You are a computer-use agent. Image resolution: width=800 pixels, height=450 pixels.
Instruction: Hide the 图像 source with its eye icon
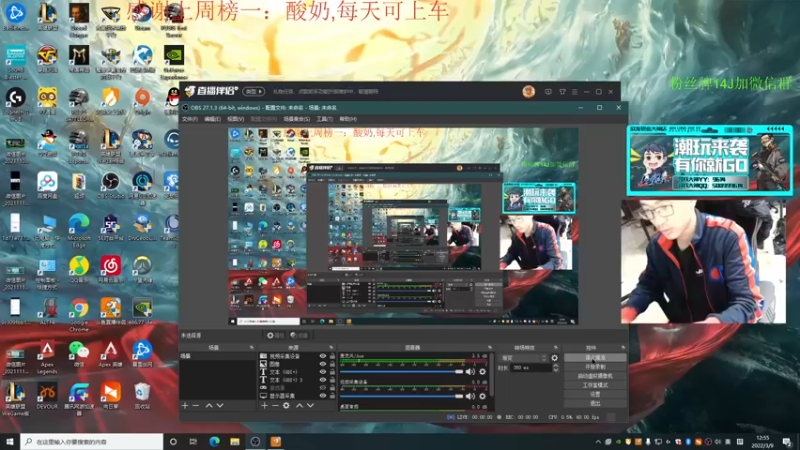pyautogui.click(x=322, y=364)
